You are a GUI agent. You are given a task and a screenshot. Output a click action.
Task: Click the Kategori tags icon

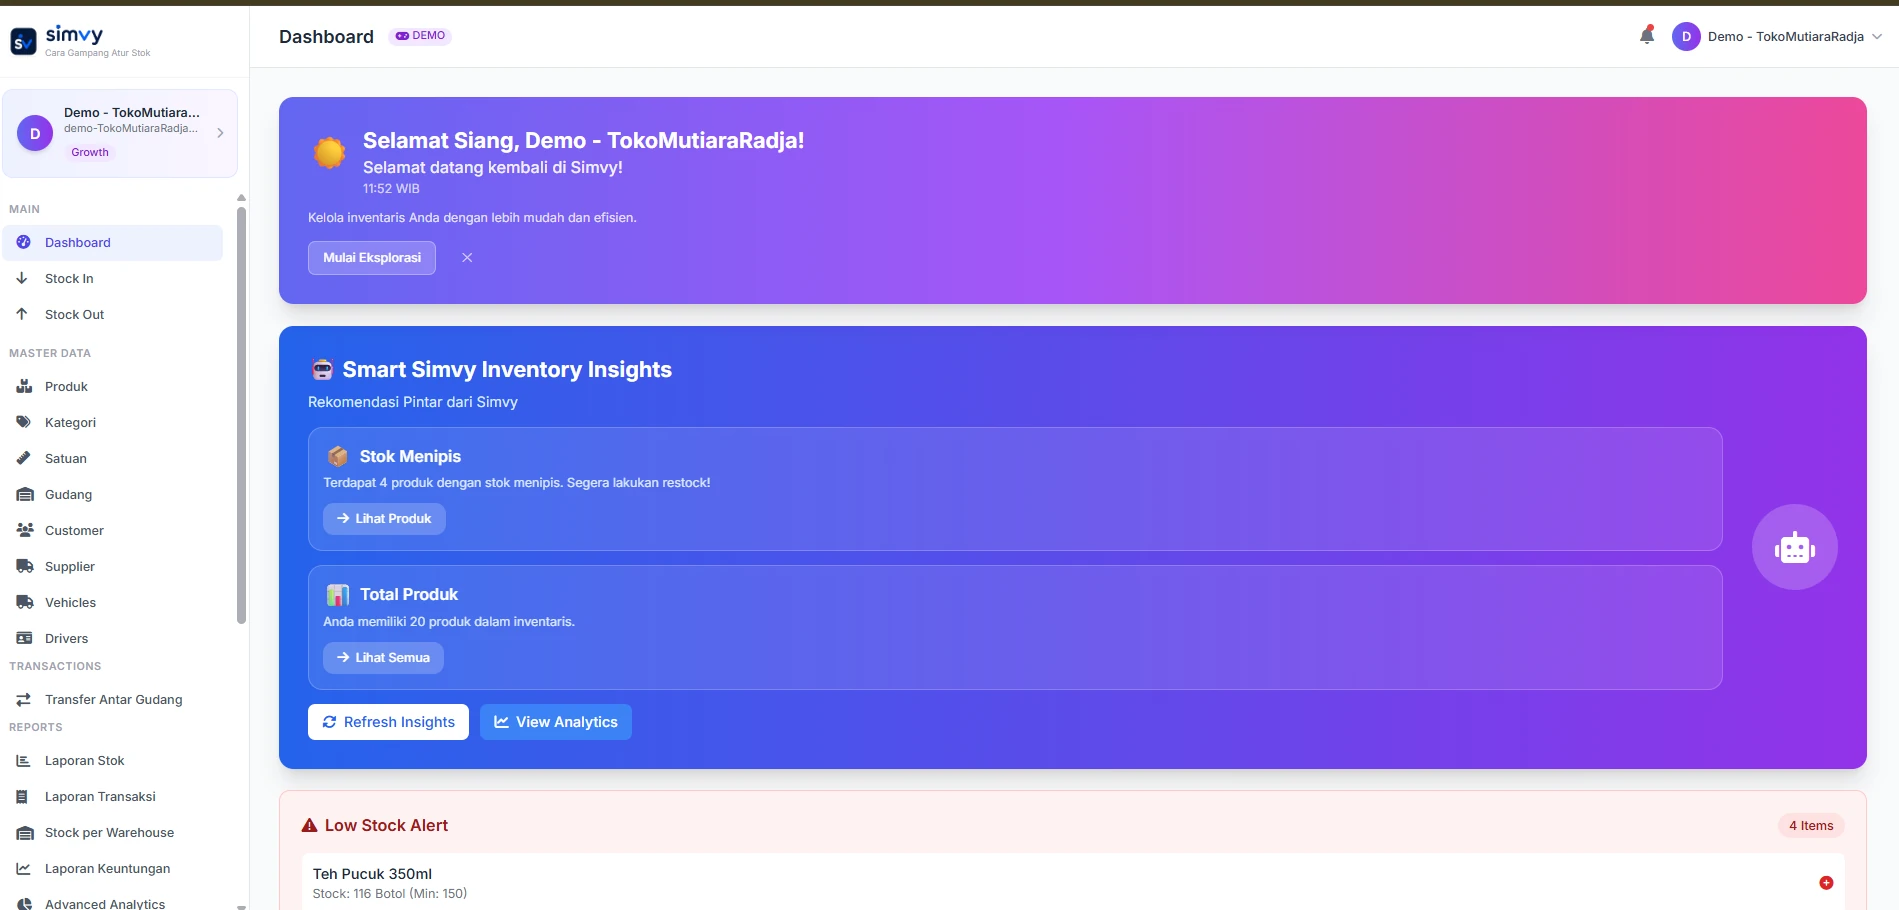(x=24, y=423)
